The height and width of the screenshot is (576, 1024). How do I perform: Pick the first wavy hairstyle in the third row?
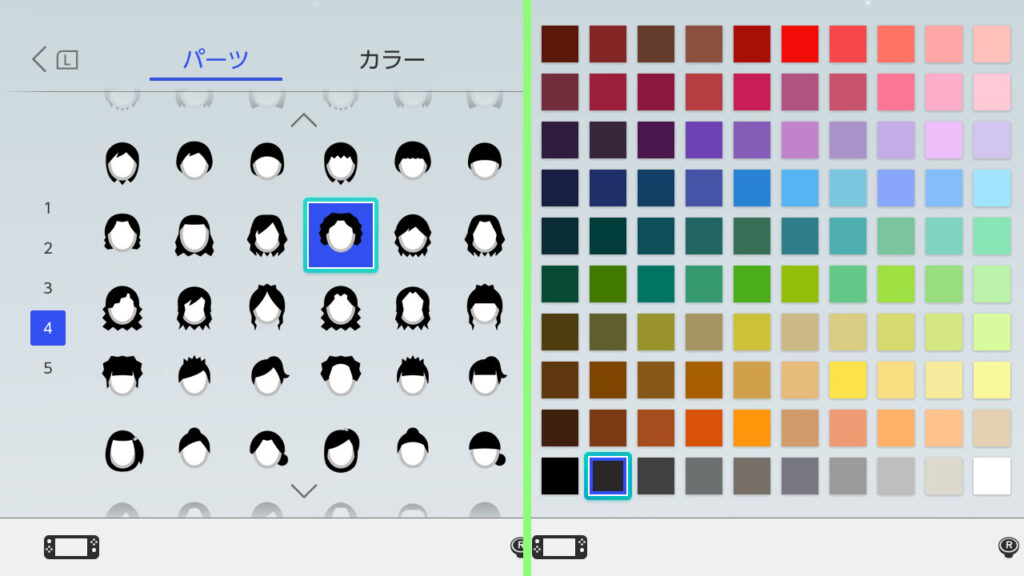(122, 308)
